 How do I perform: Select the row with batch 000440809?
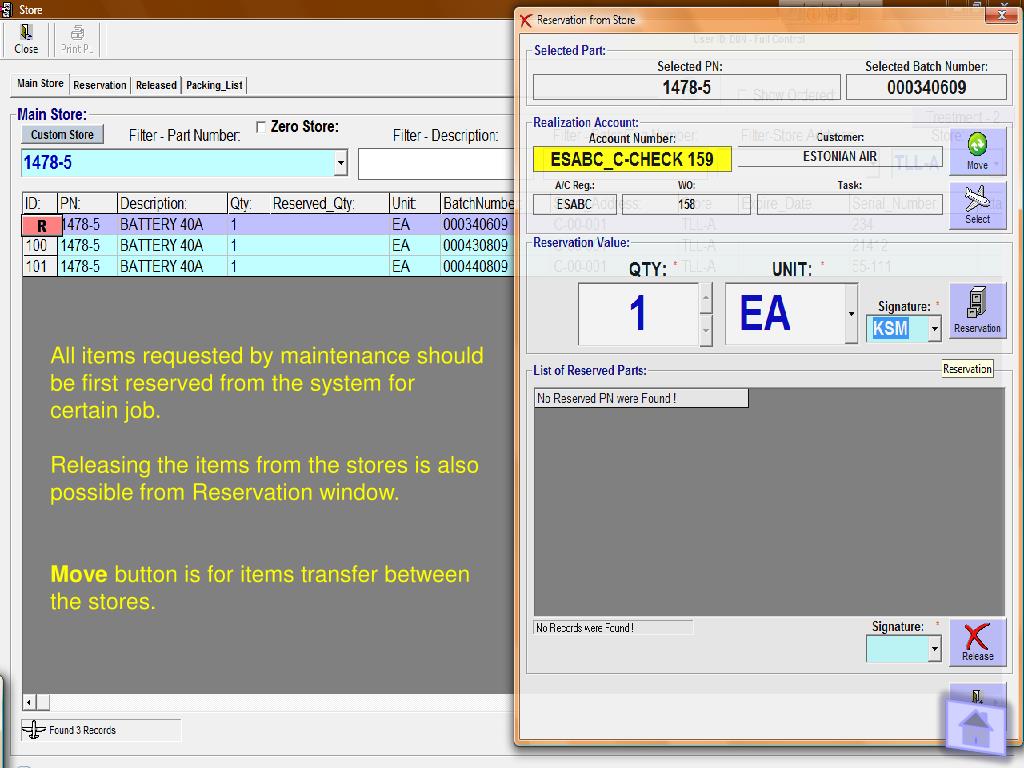268,266
